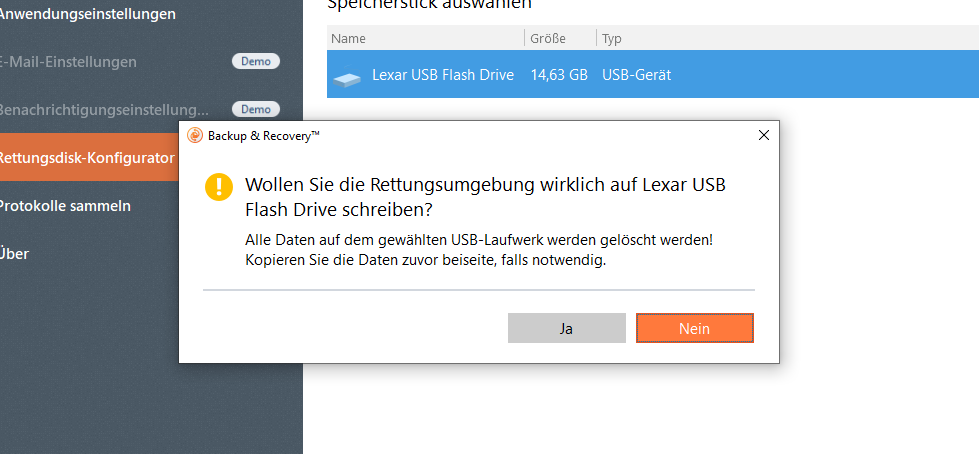979x454 pixels.
Task: Click the Demo badge beside Benachrichtigungseinstellungen
Action: (256, 109)
